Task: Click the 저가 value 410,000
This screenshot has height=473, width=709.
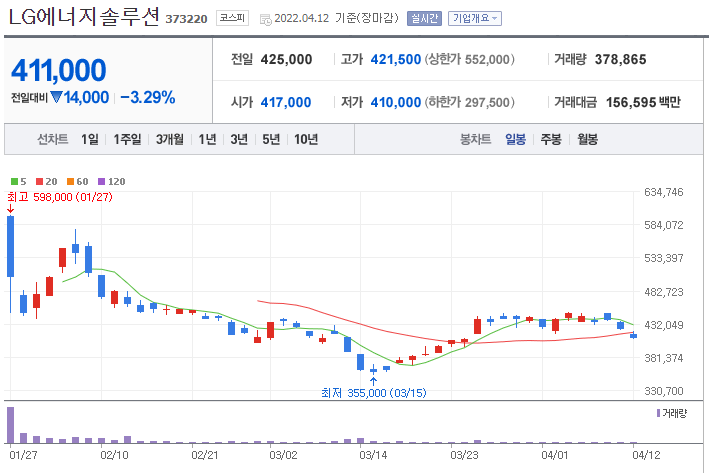Action: coord(396,102)
